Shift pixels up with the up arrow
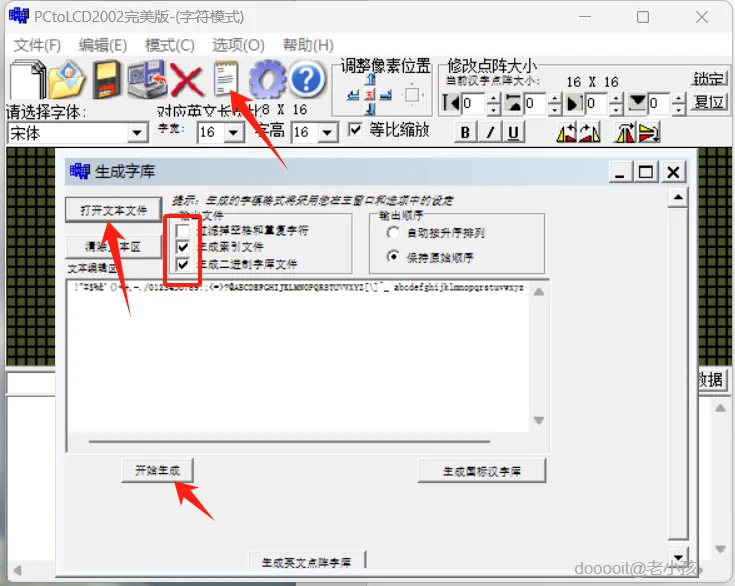Image resolution: width=735 pixels, height=586 pixels. tap(370, 80)
